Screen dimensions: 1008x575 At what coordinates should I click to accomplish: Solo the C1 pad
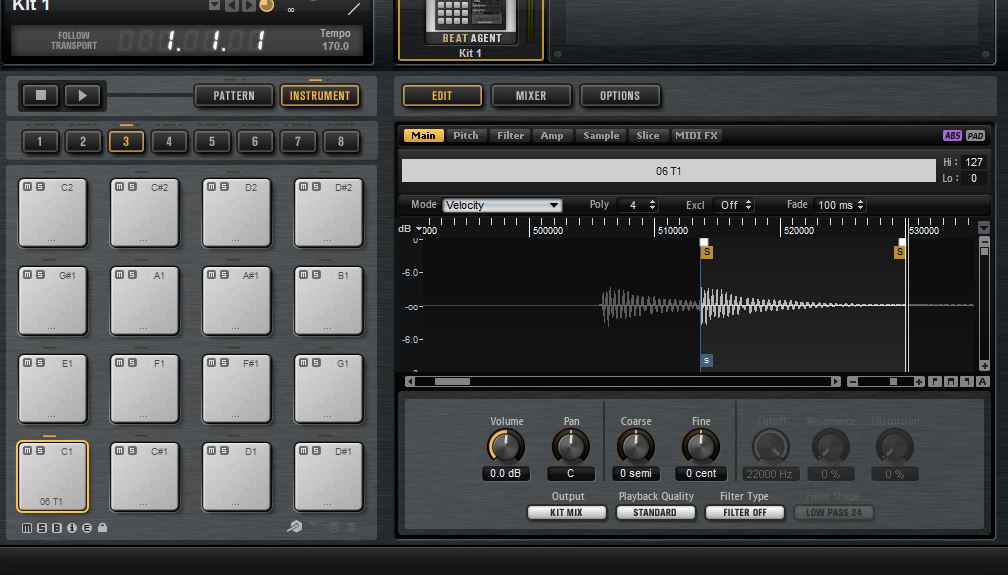tap(39, 451)
